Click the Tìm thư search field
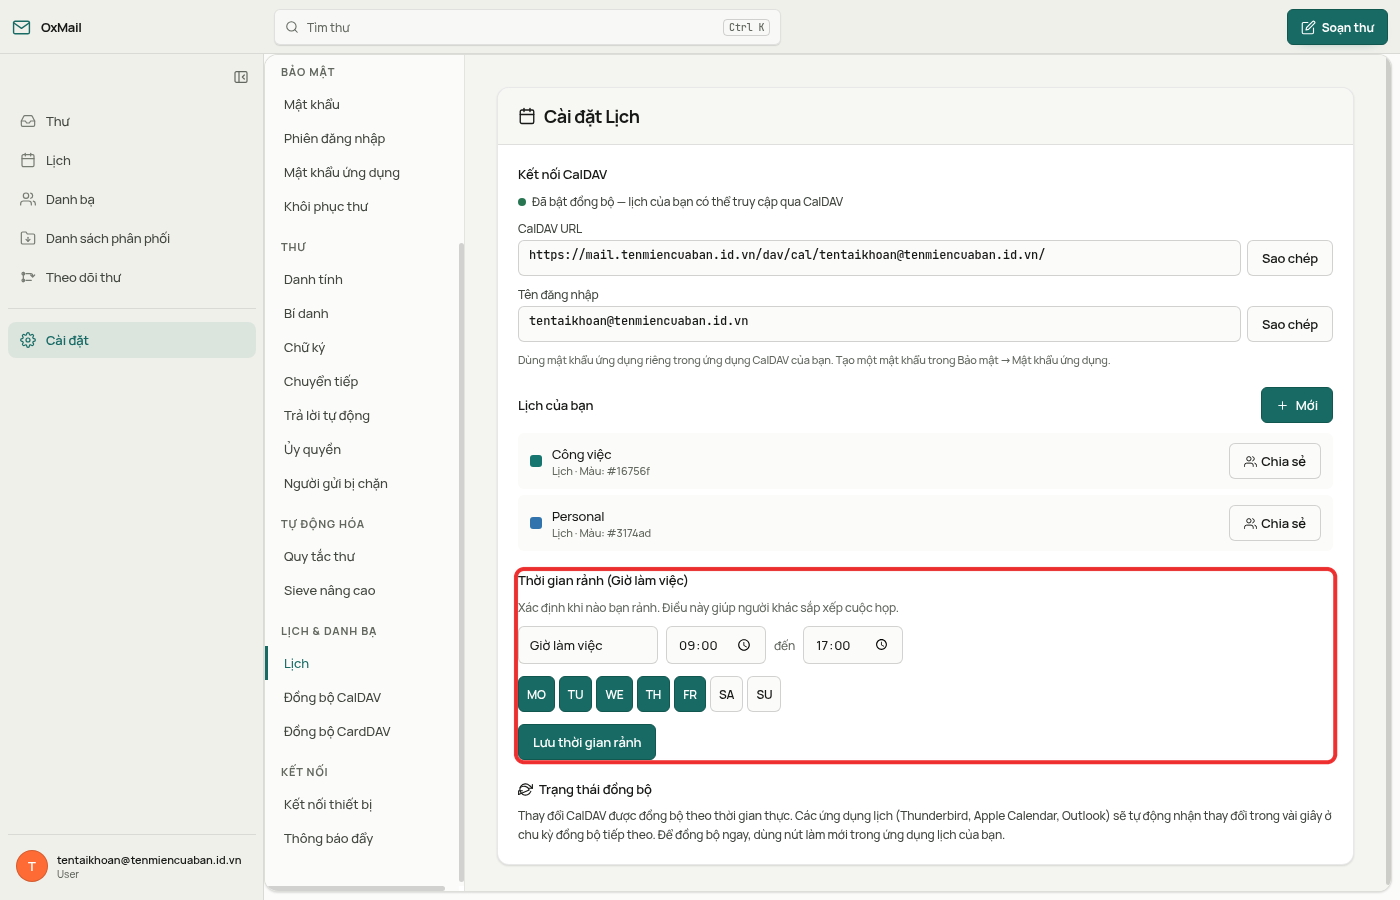Screen dimensions: 1400x900 527,27
